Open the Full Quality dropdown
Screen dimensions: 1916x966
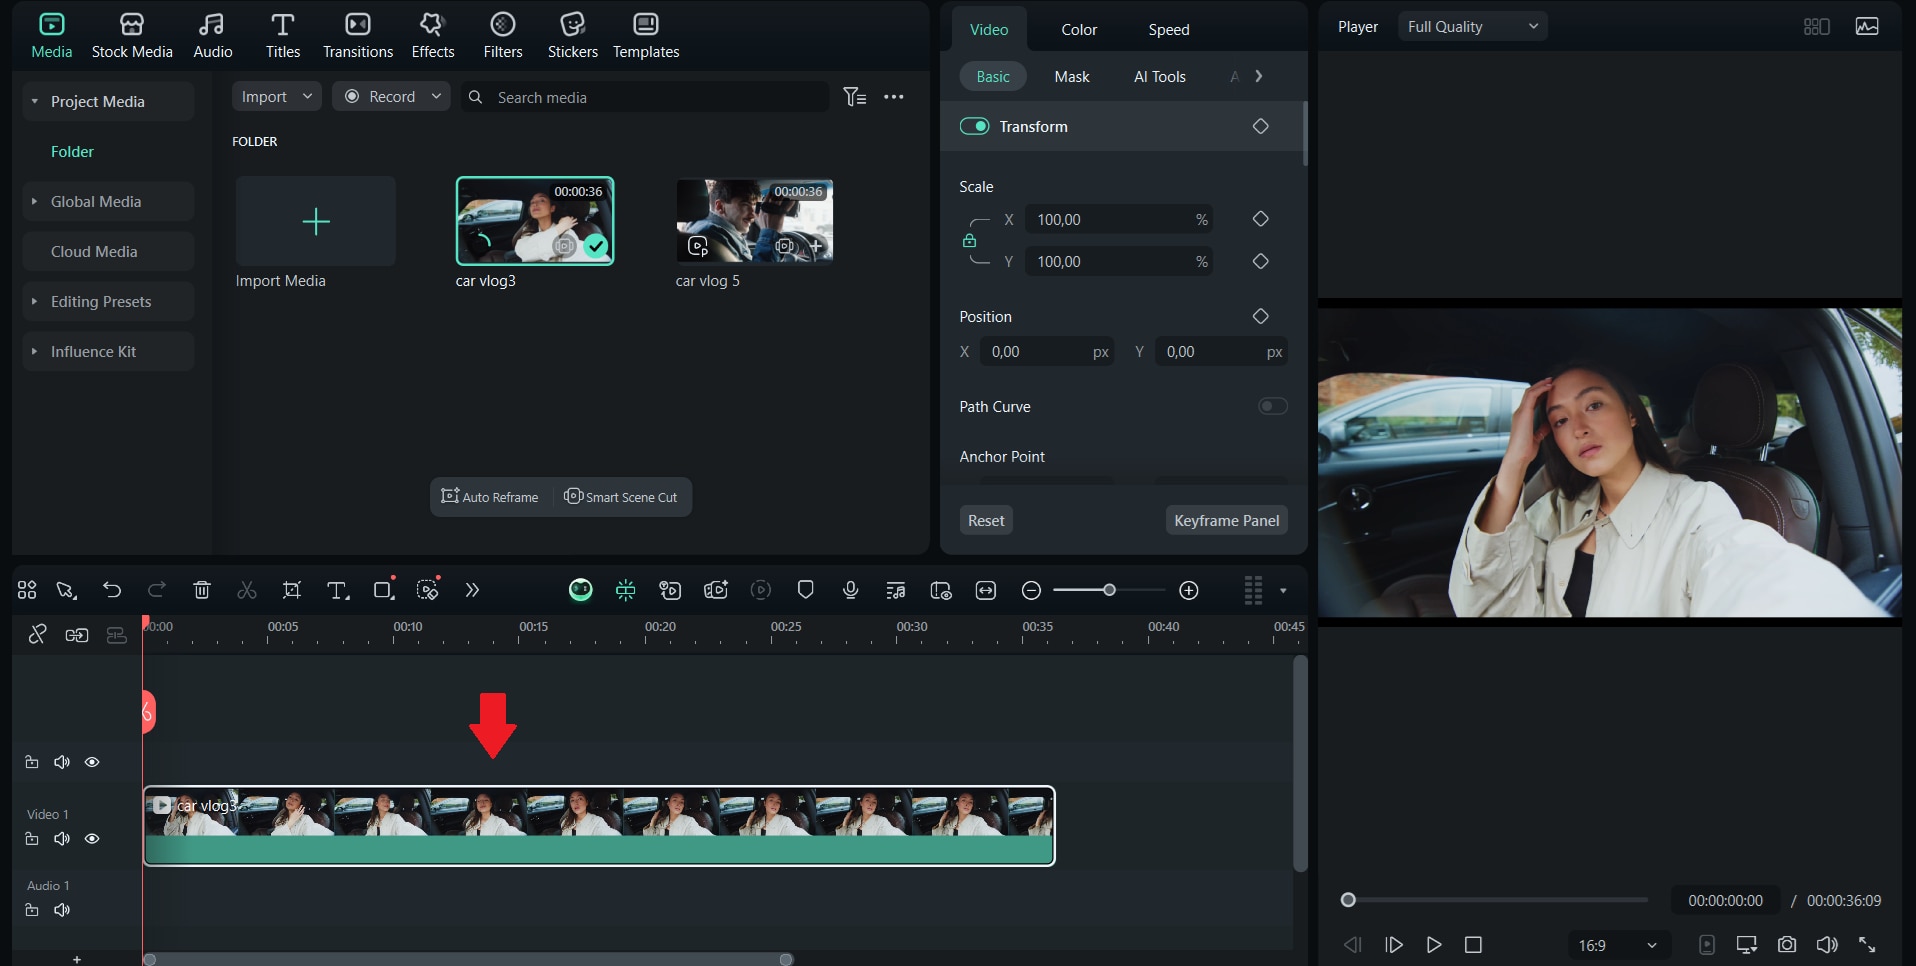(x=1472, y=27)
